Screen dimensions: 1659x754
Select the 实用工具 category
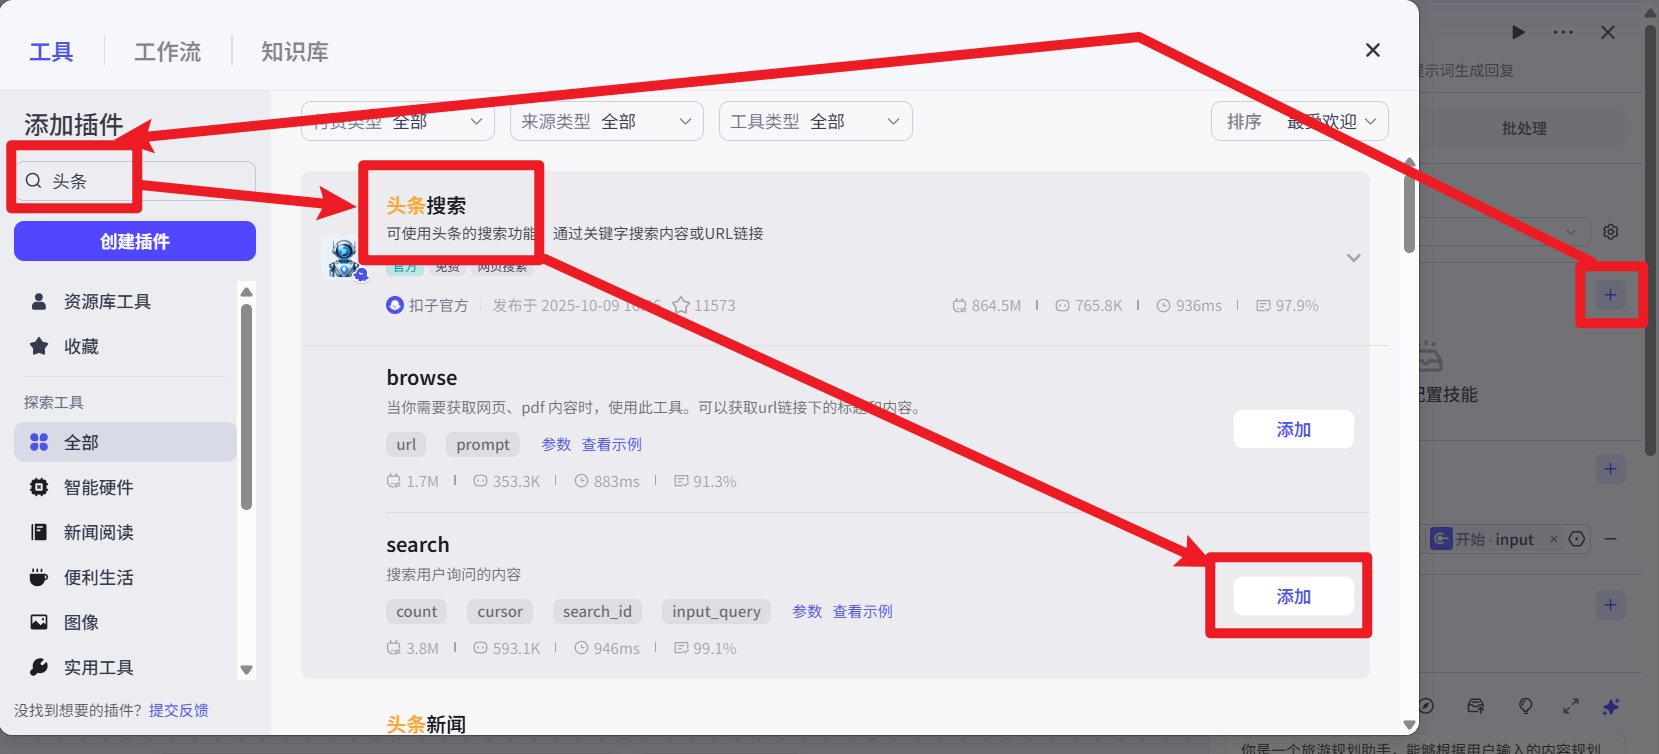pos(125,667)
